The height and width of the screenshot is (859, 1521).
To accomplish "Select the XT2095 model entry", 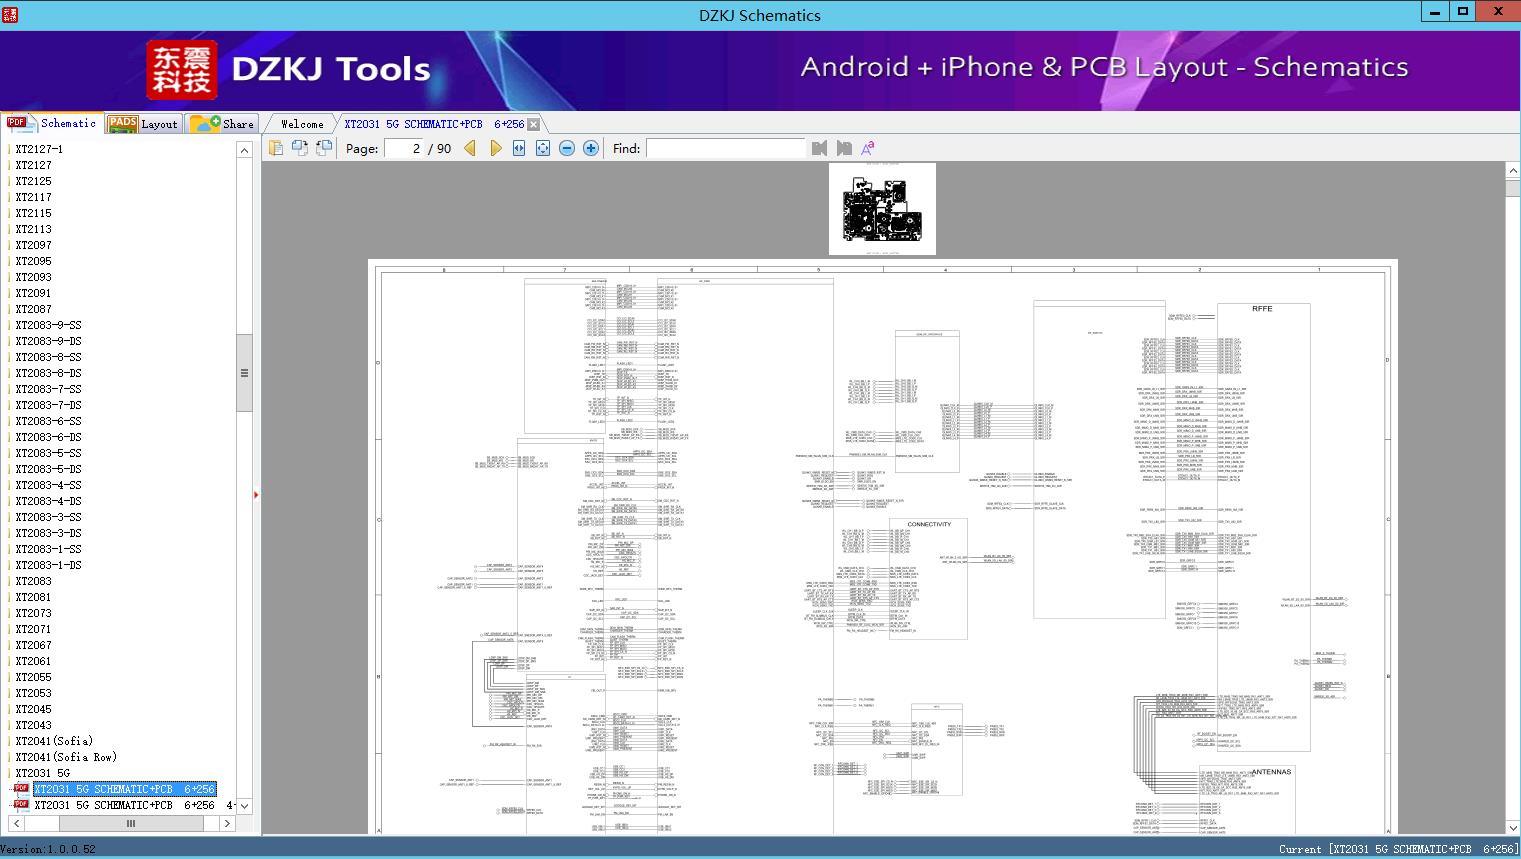I will (33, 261).
